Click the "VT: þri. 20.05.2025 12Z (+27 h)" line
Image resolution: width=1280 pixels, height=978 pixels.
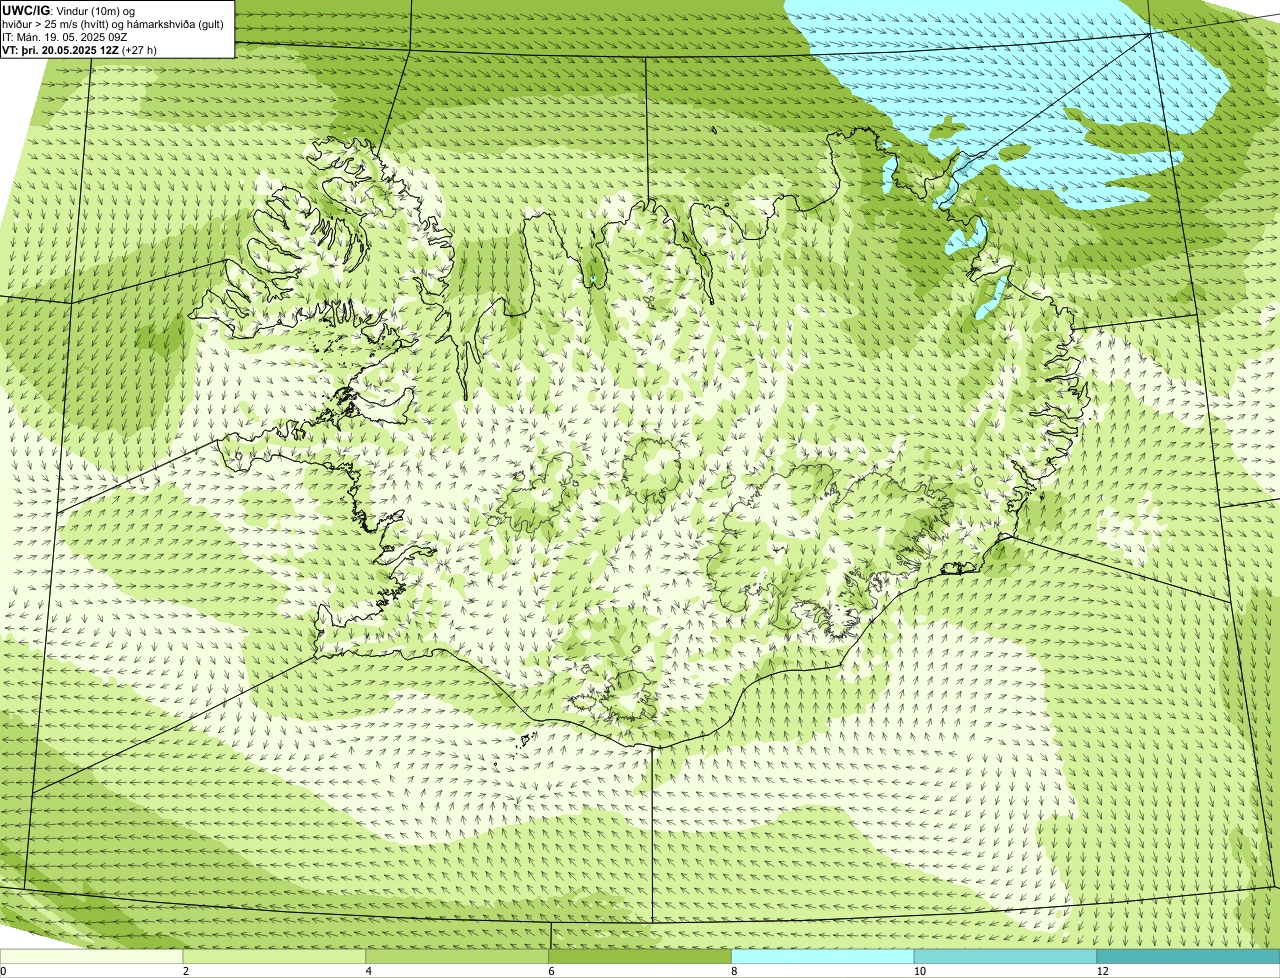click(79, 49)
